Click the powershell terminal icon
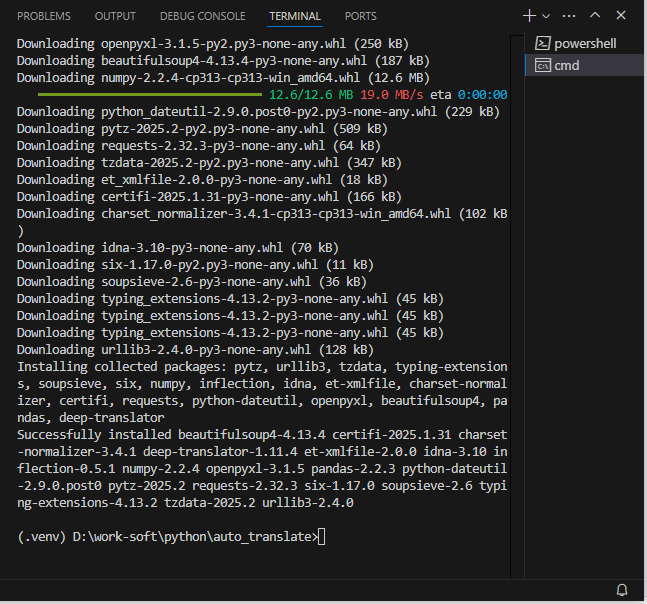 pos(543,43)
